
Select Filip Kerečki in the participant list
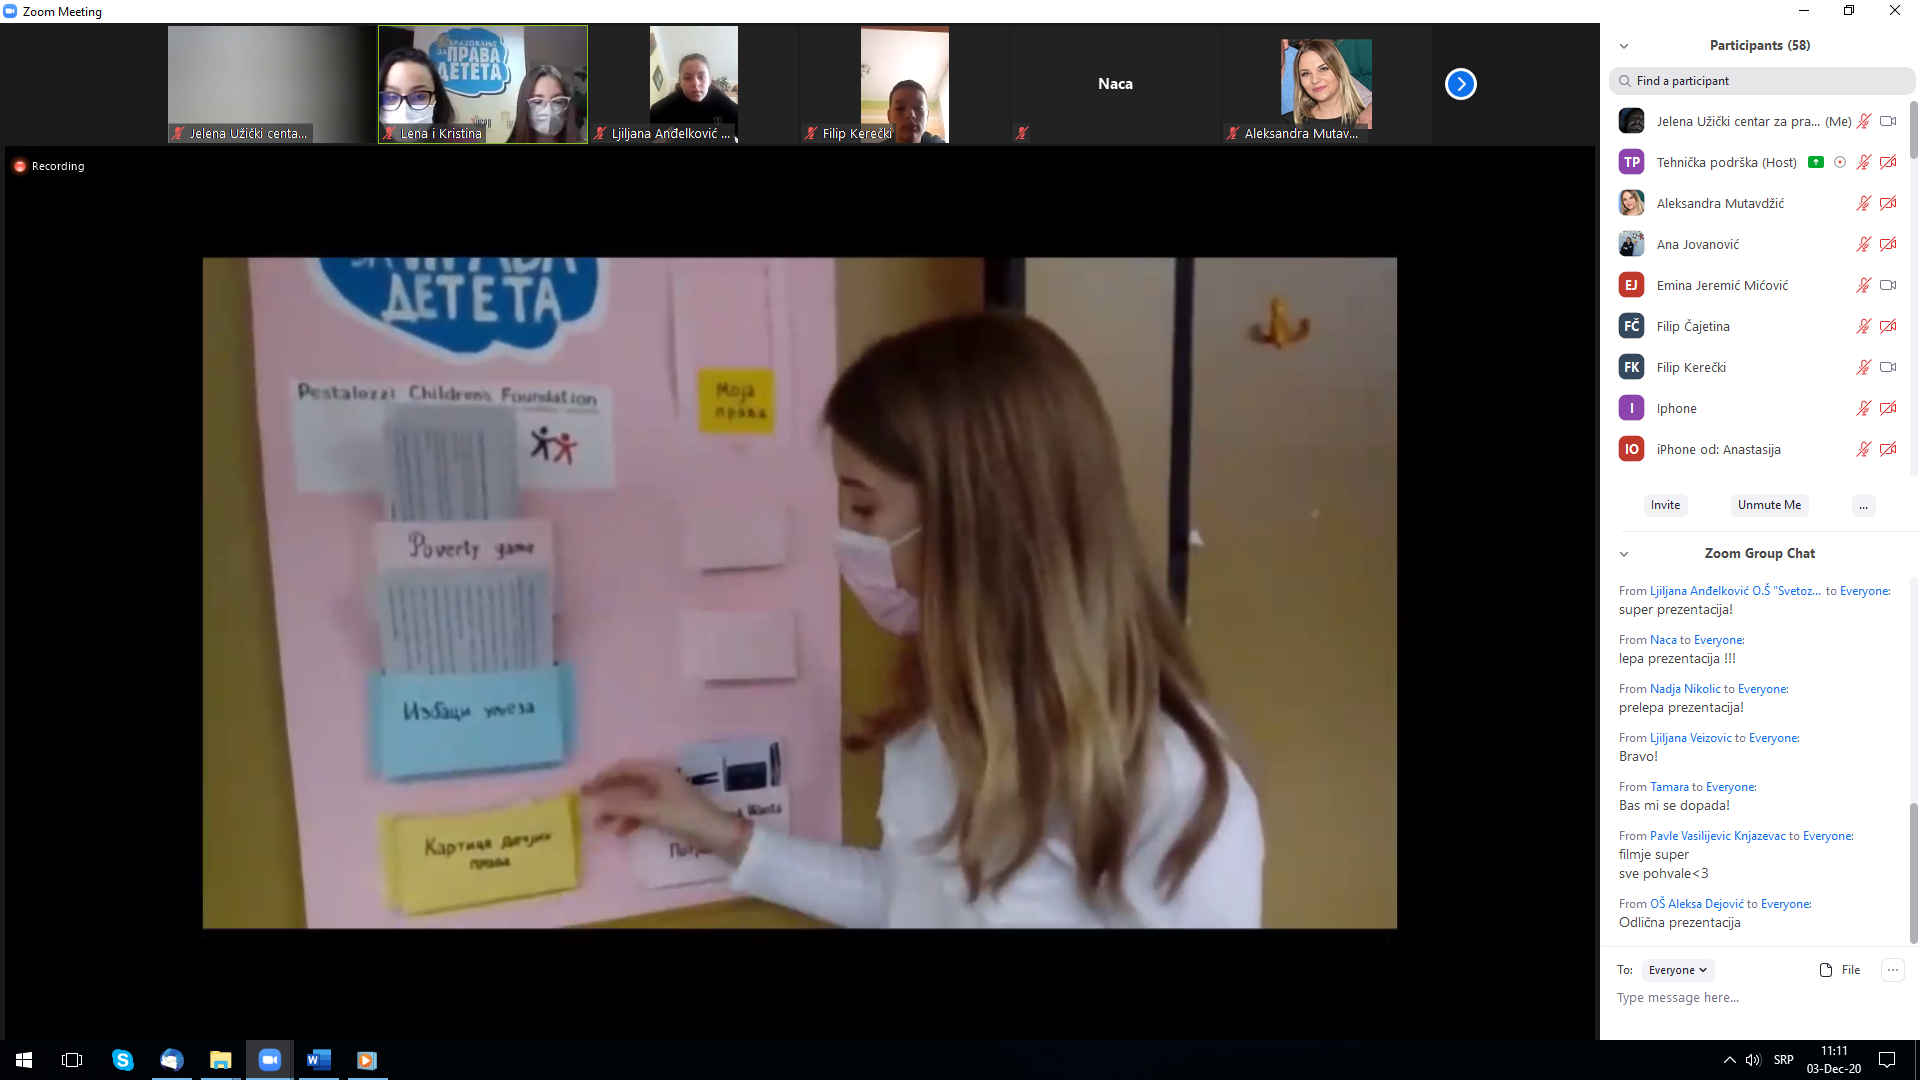(1757, 367)
